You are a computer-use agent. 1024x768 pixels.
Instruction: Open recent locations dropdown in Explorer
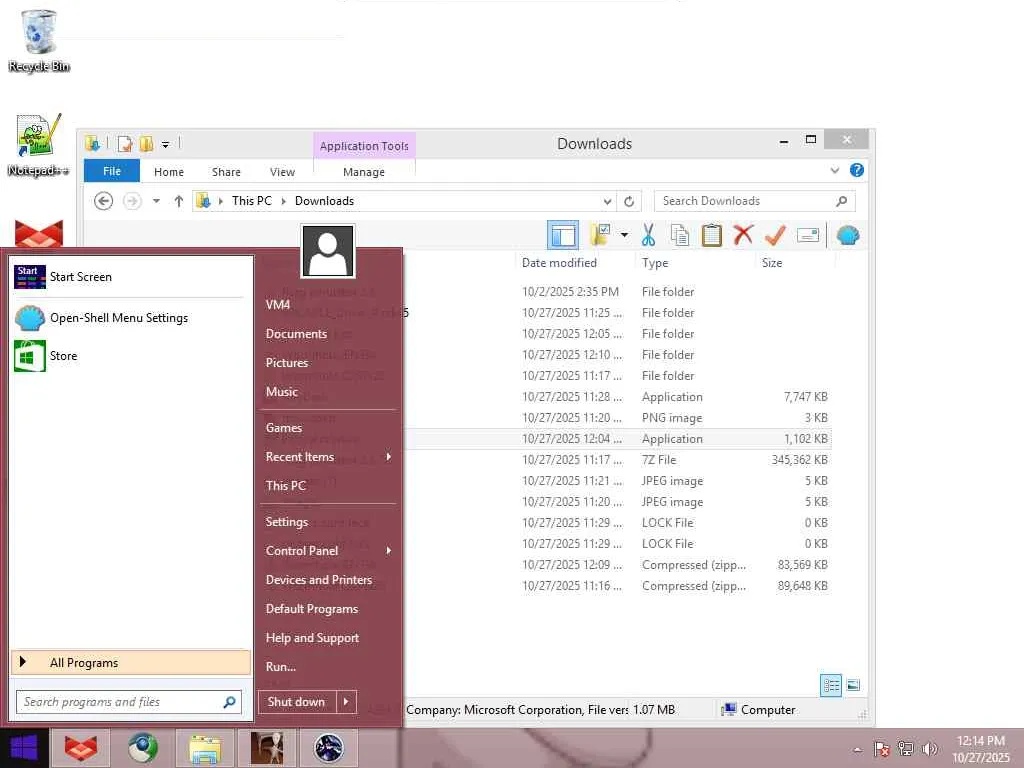click(156, 201)
